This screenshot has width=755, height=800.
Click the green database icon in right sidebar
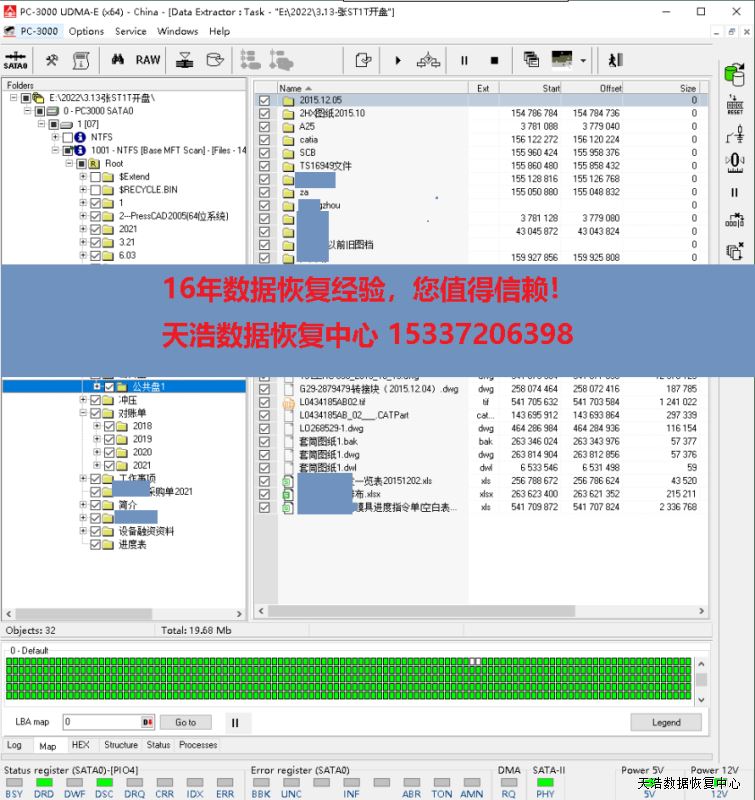[734, 74]
